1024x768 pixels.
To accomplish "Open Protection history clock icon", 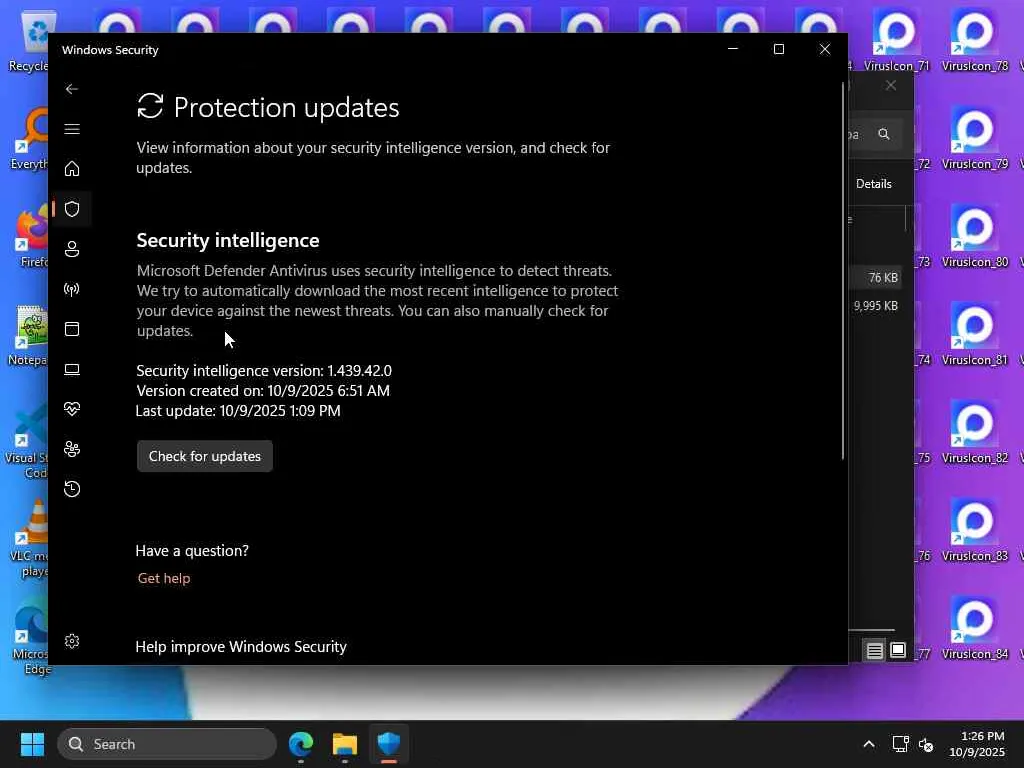I will [x=72, y=489].
